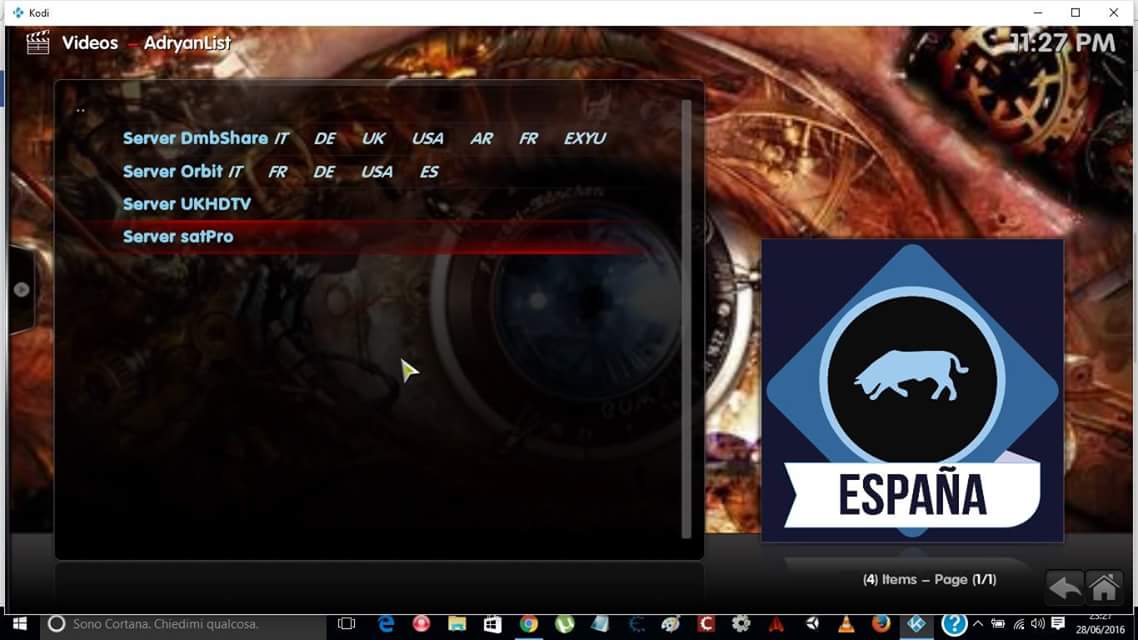Screen dimensions: 1138x640
Task: Open the taskbar volume control
Action: [x=1038, y=624]
